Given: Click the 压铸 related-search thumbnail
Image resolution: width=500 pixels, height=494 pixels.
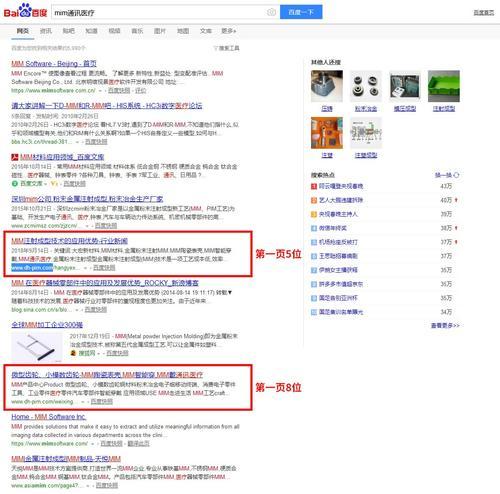Looking at the screenshot, I should pos(327,86).
